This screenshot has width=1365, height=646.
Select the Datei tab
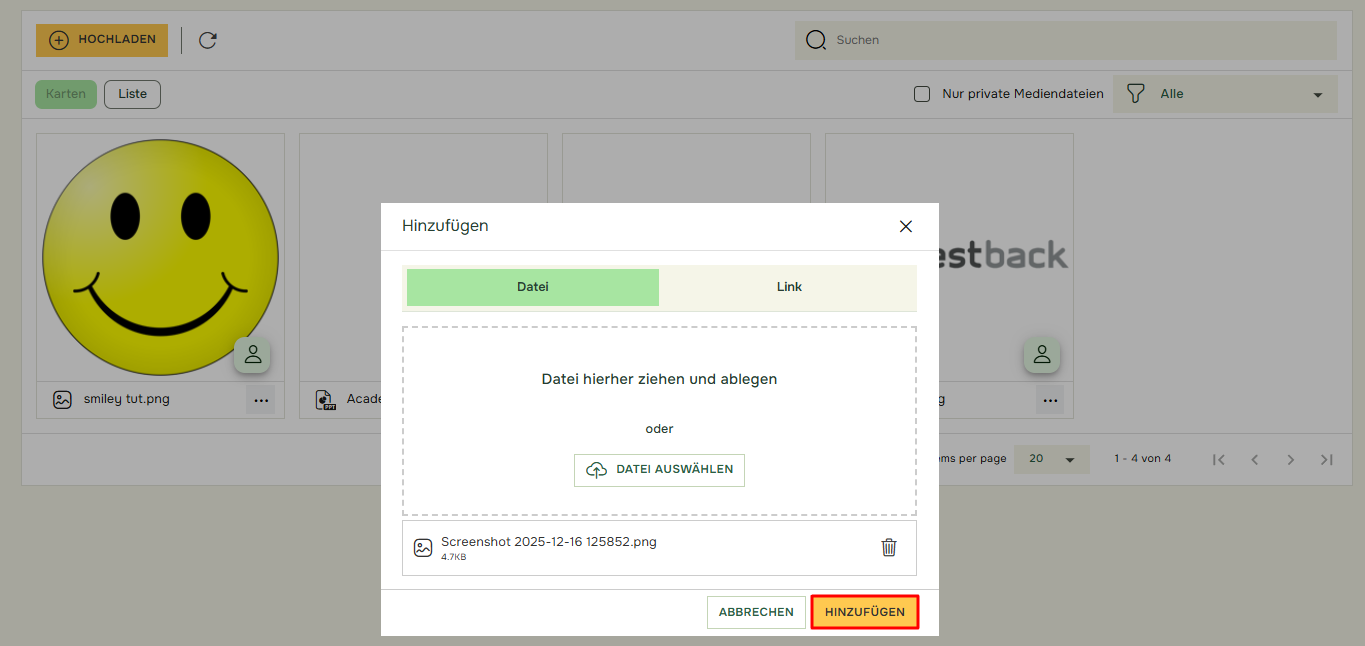coord(532,287)
